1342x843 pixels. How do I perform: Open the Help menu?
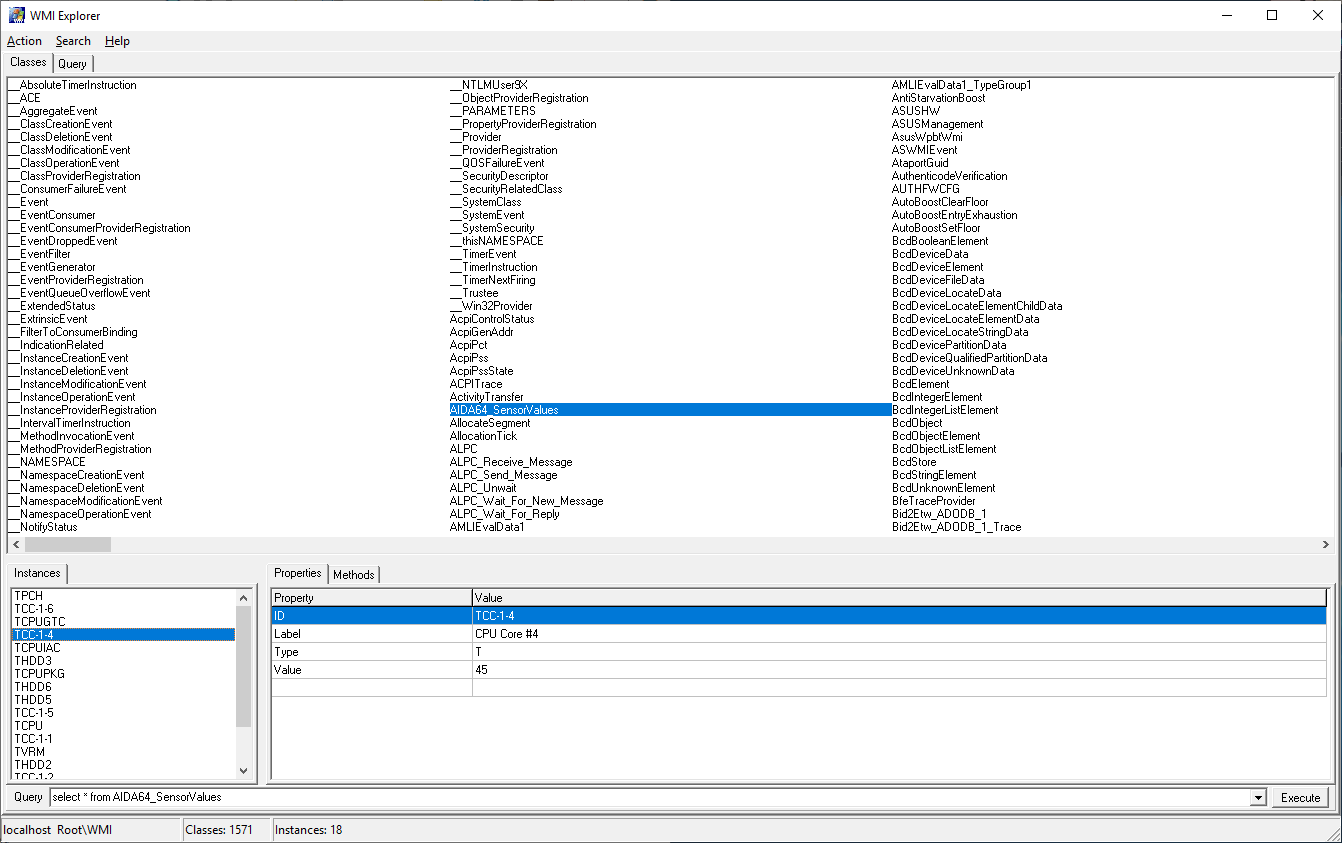coord(117,41)
